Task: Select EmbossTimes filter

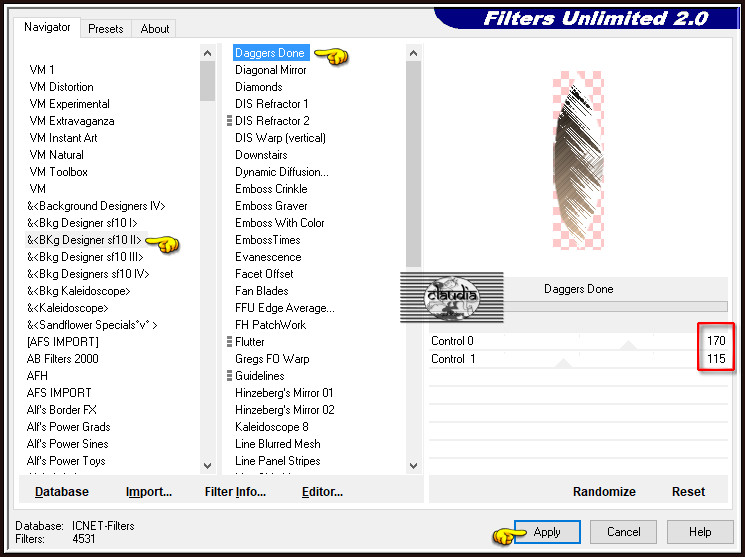Action: point(267,240)
